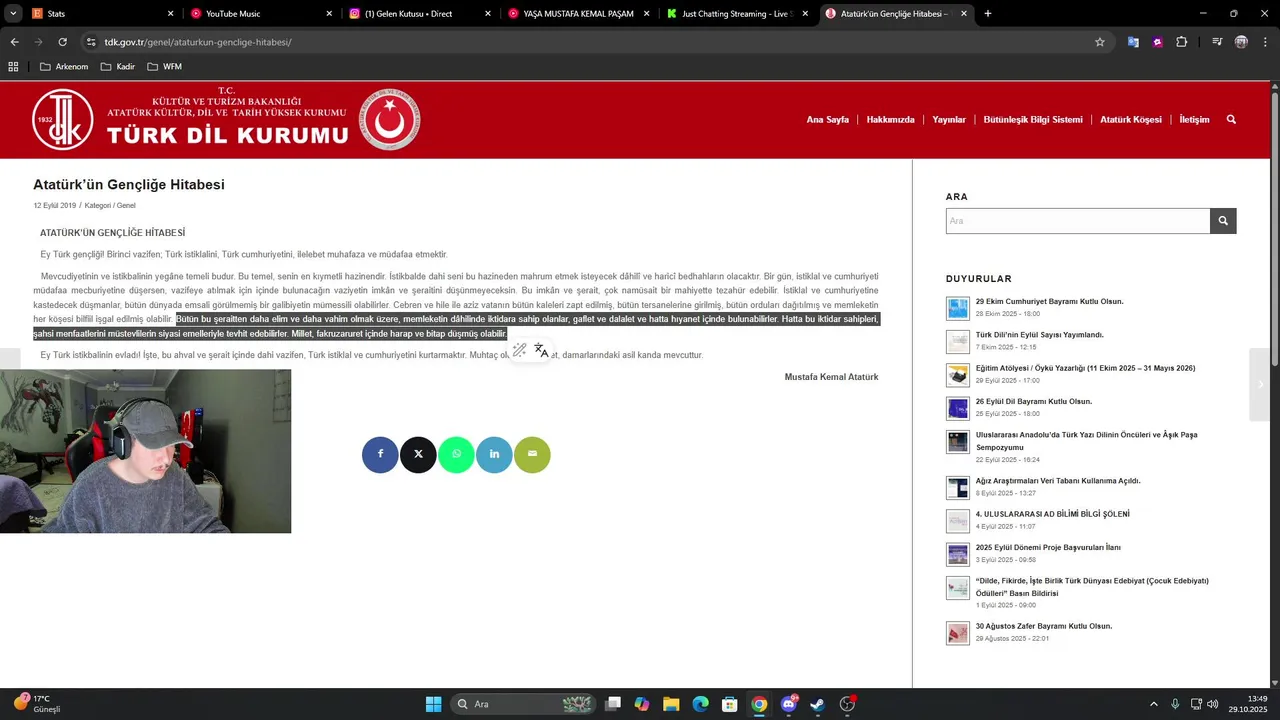Share the article on Facebook
This screenshot has width=1280, height=720.
380,454
